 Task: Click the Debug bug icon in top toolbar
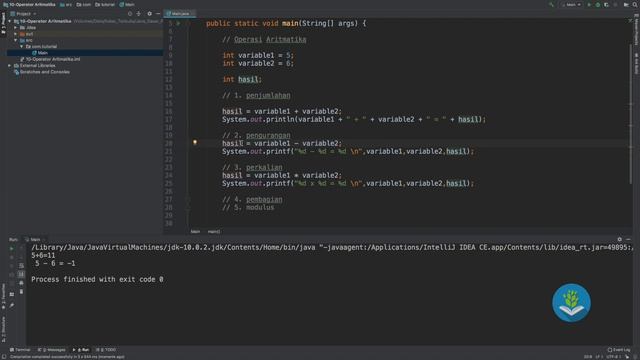coord(598,4)
